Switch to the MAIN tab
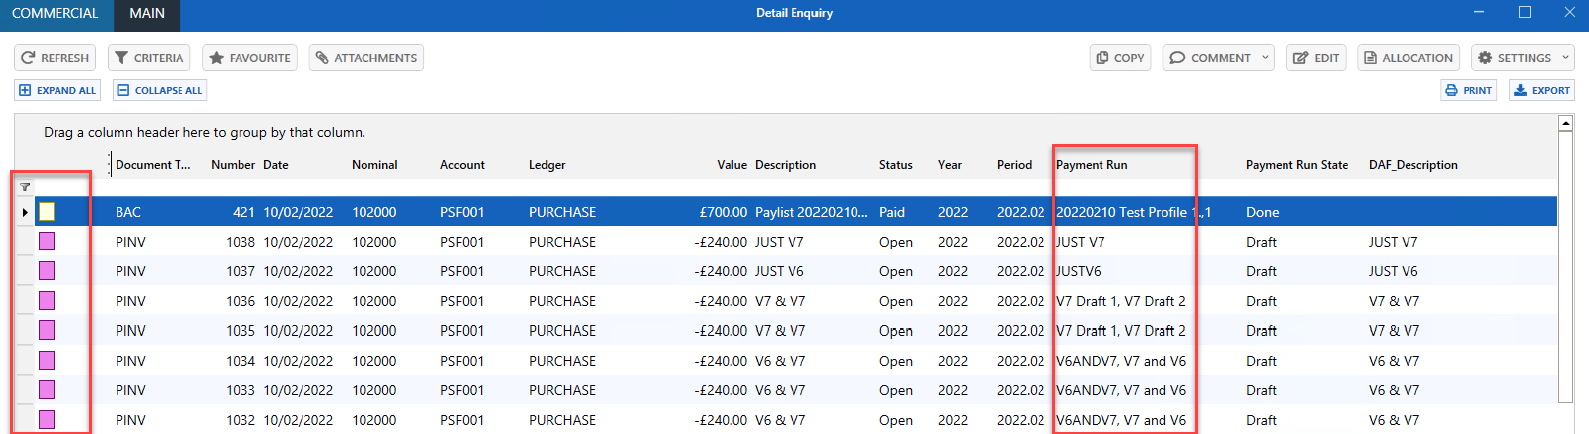The height and width of the screenshot is (434, 1589). [x=147, y=14]
